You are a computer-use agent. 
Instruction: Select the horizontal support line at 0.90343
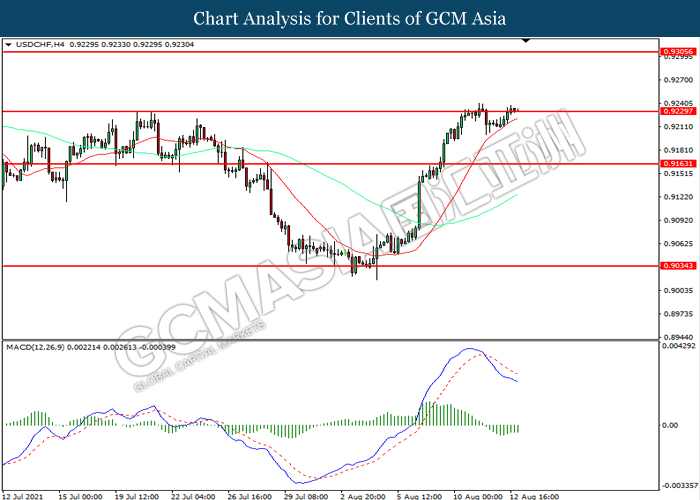200,265
